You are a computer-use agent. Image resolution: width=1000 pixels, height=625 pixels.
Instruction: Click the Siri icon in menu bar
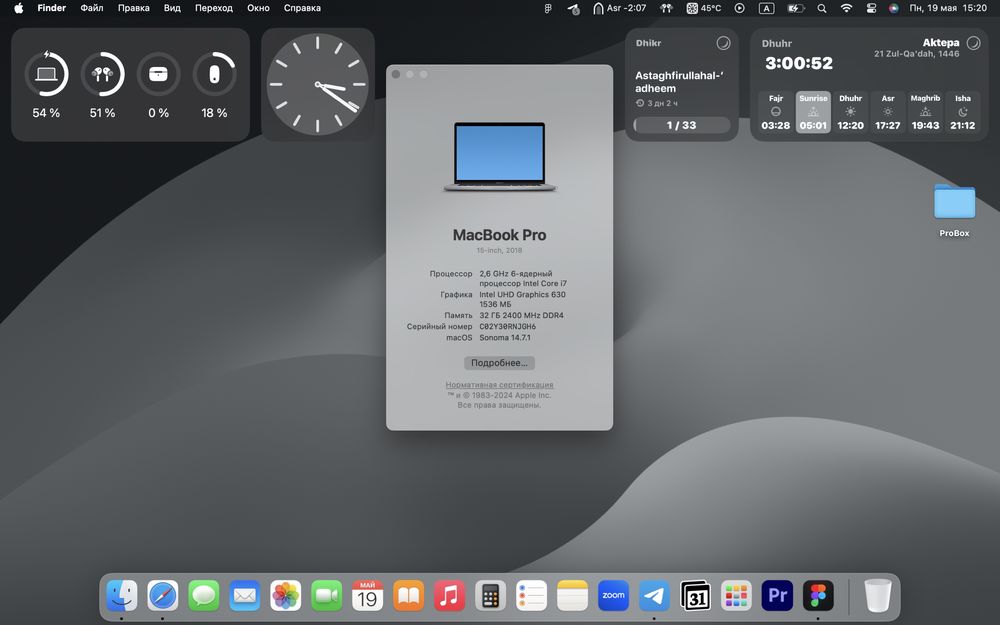893,8
